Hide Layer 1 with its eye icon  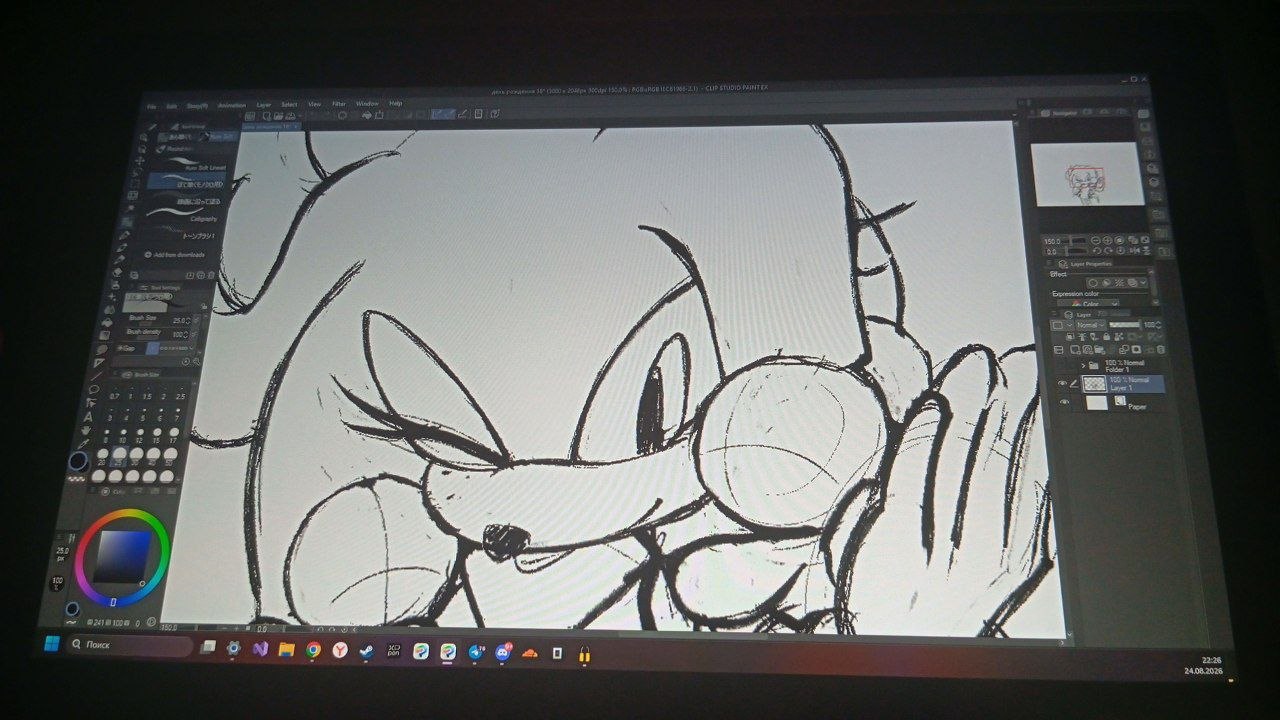1062,383
